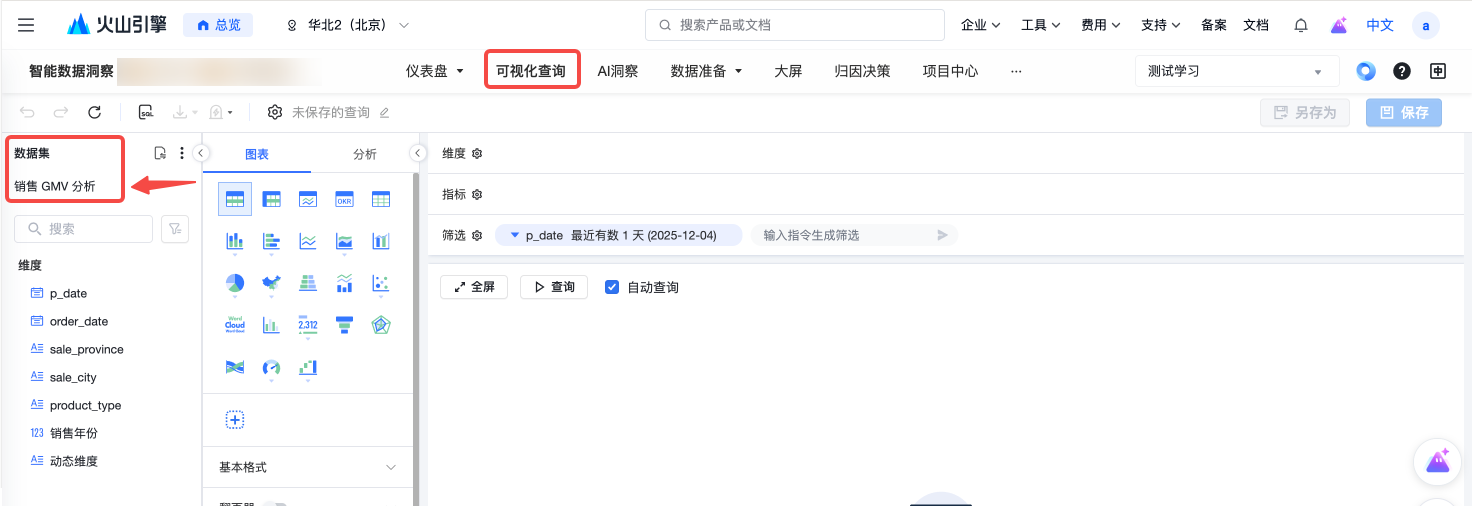
Task: Open the 项目中心 tab
Action: click(x=950, y=71)
